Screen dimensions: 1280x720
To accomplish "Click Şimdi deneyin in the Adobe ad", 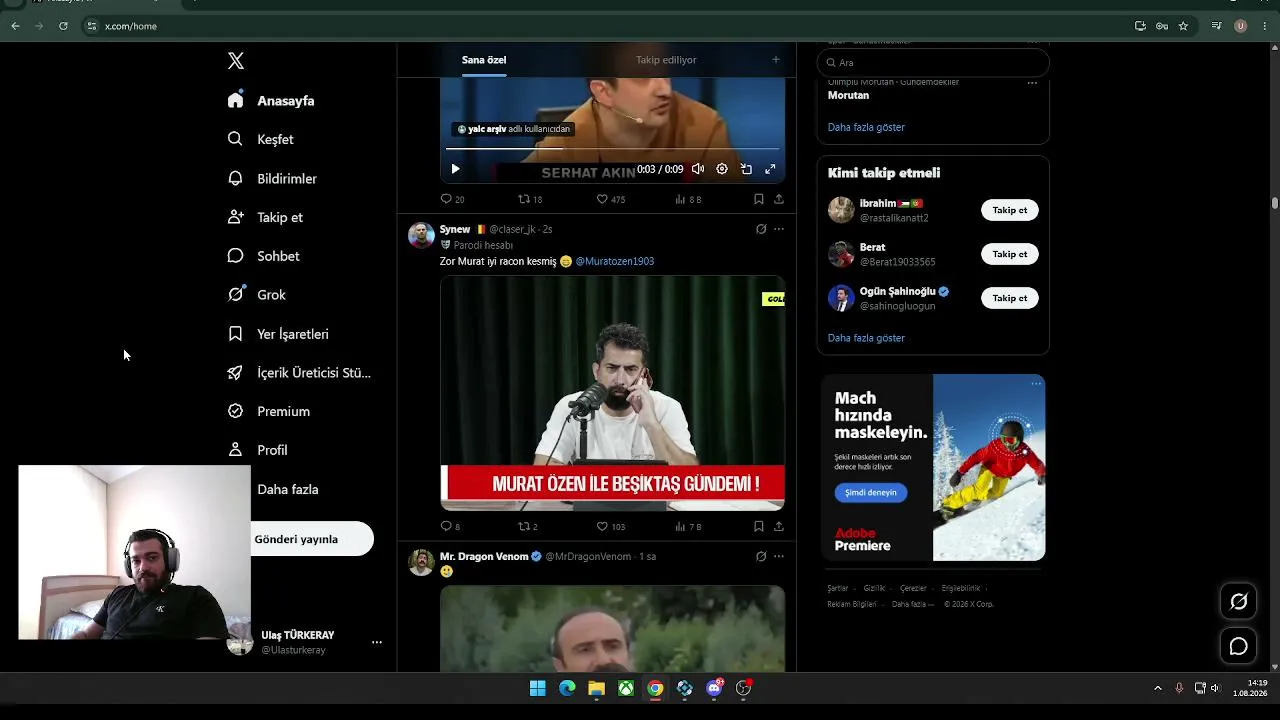I will pos(871,493).
